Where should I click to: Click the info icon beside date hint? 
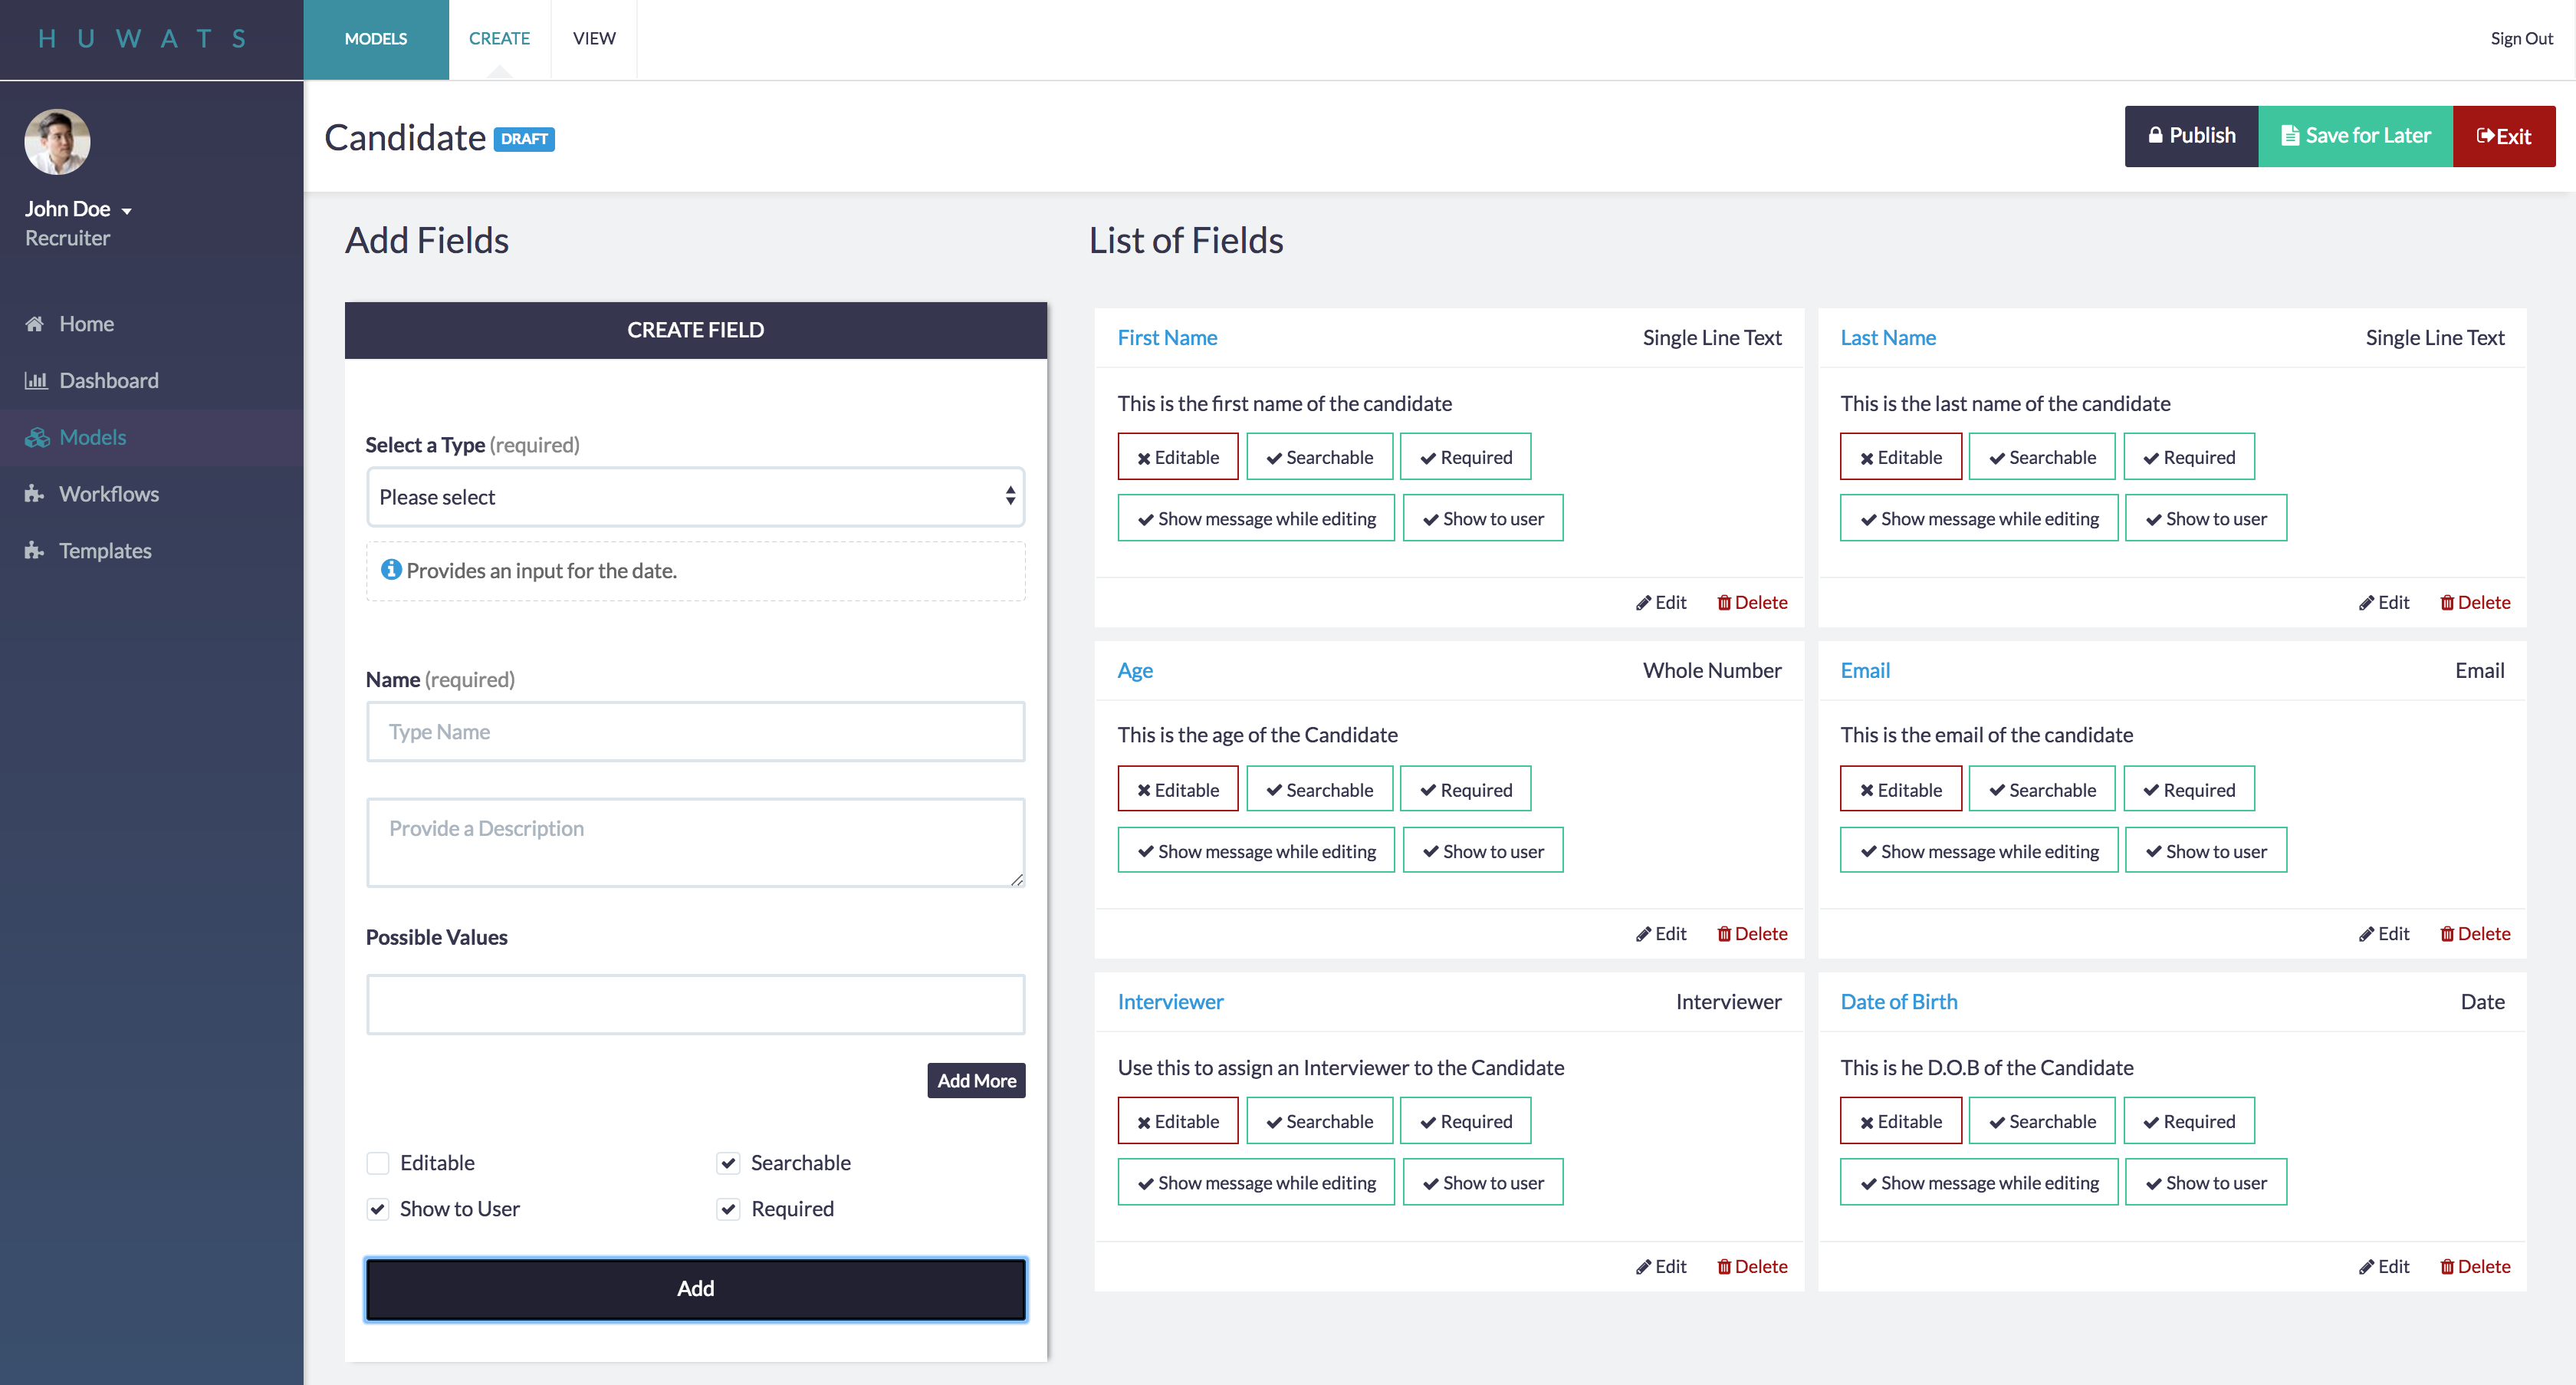[x=391, y=569]
